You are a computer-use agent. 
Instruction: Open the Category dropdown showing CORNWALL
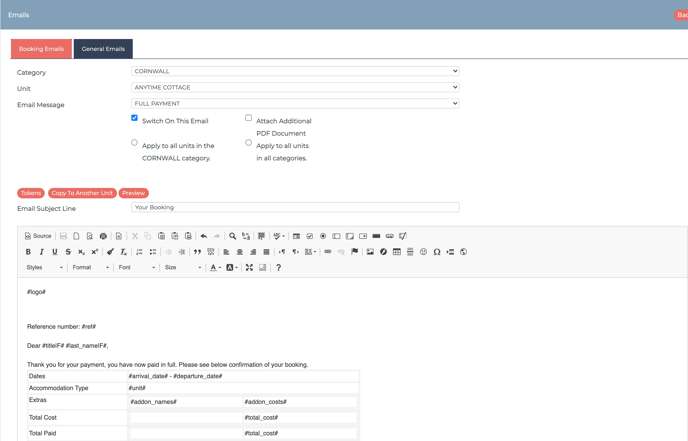pyautogui.click(x=295, y=71)
